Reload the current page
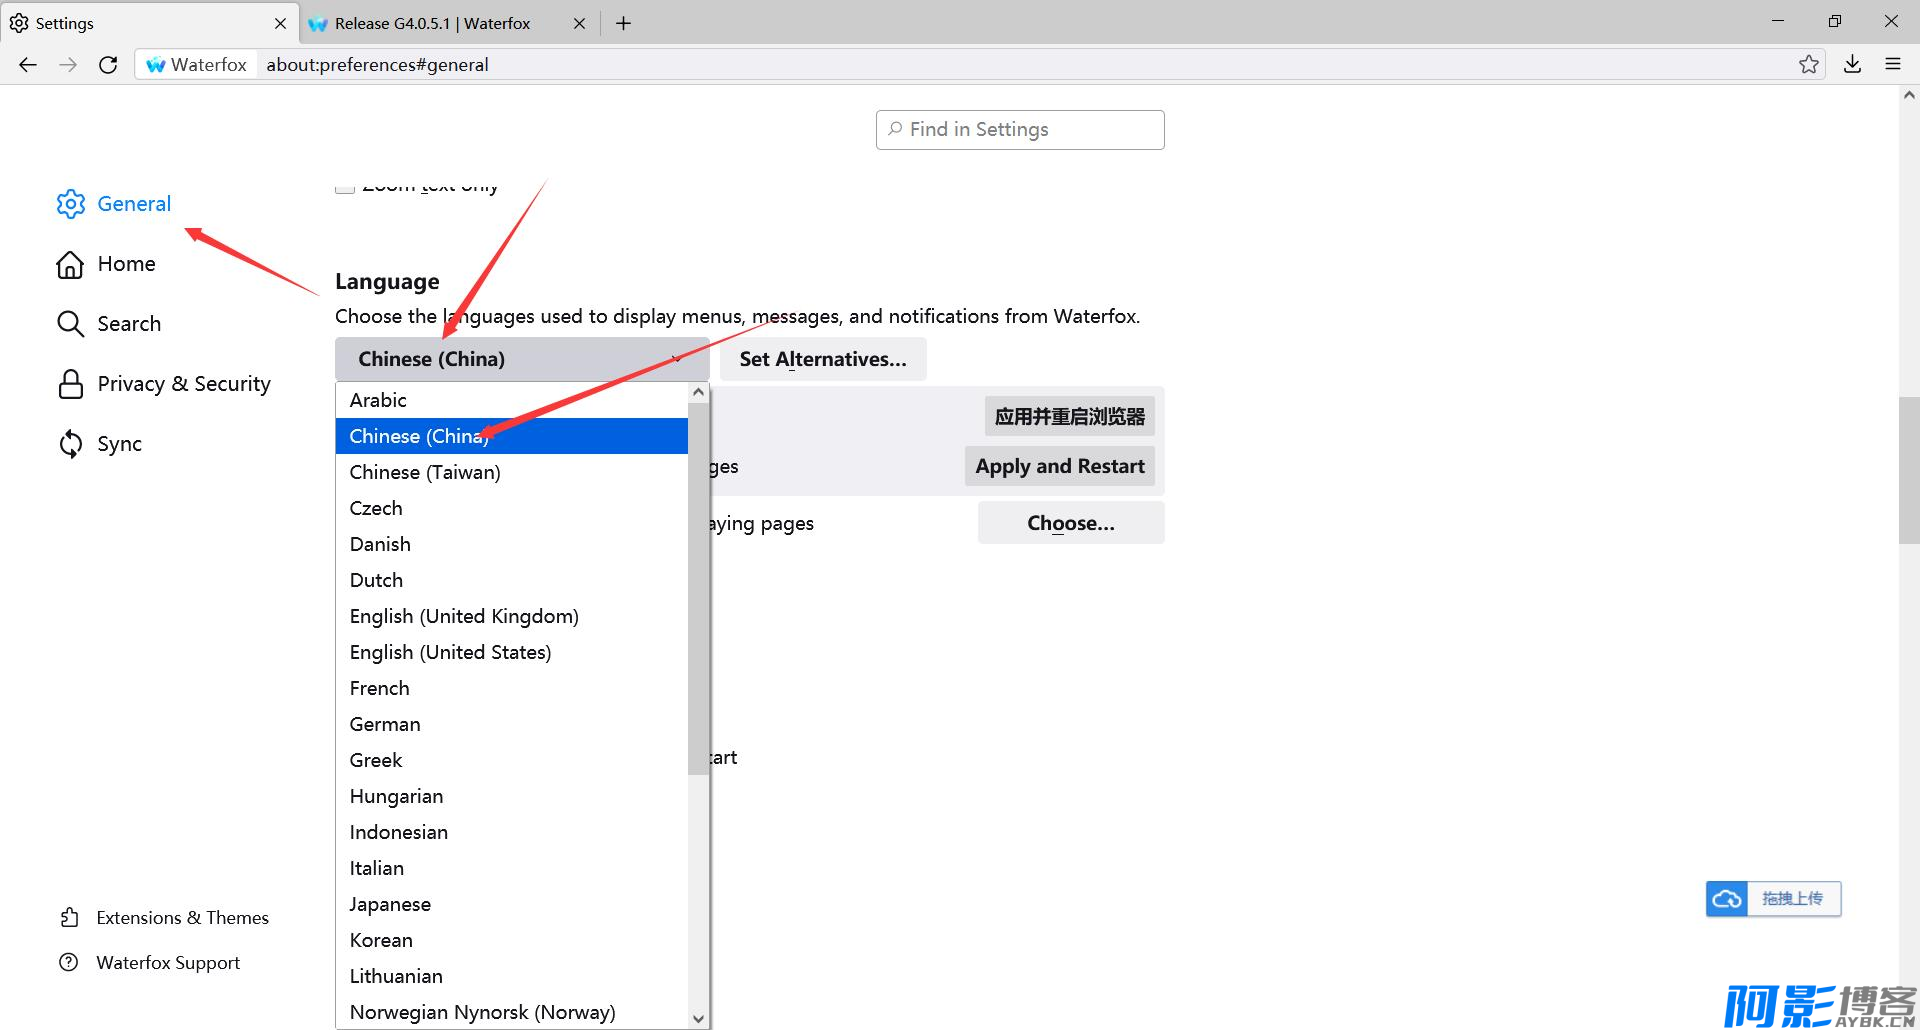The width and height of the screenshot is (1920, 1030). (108, 65)
